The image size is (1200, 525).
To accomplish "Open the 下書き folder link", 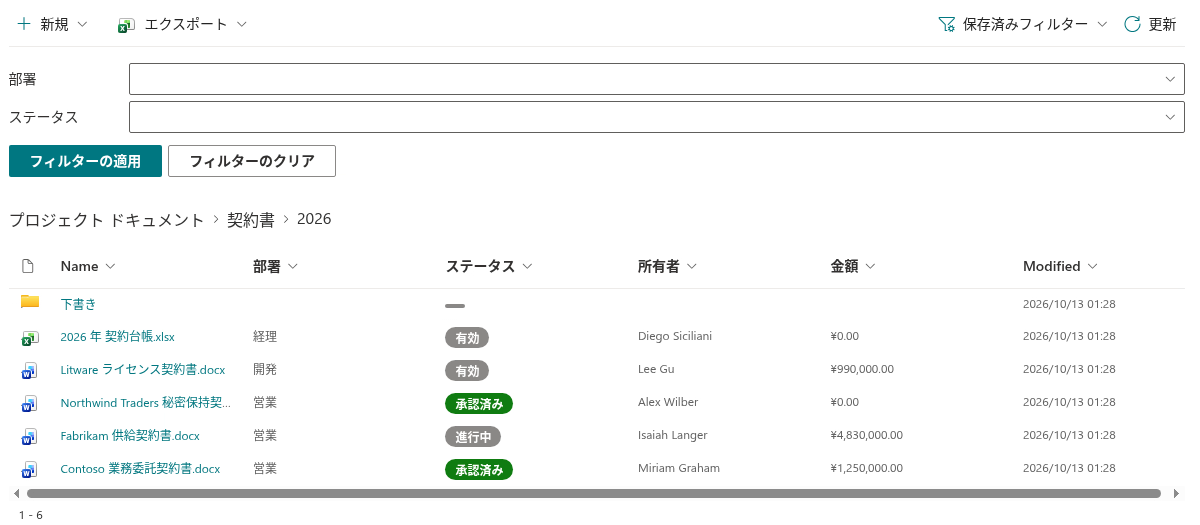I will tap(78, 303).
